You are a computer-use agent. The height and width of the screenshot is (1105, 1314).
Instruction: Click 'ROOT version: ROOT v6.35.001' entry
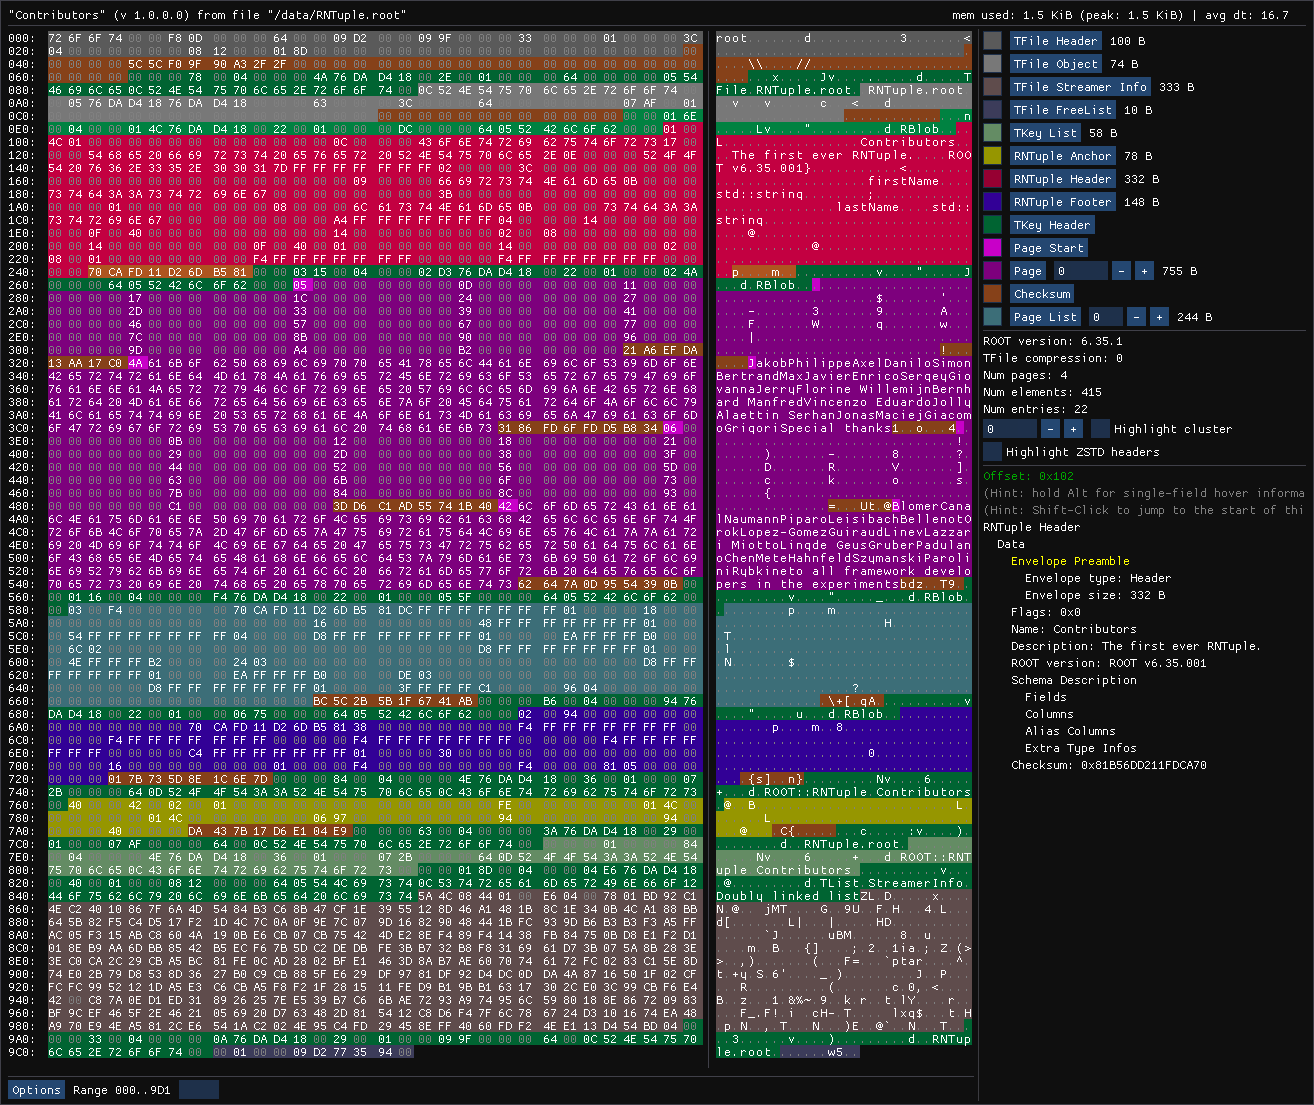tap(1109, 663)
